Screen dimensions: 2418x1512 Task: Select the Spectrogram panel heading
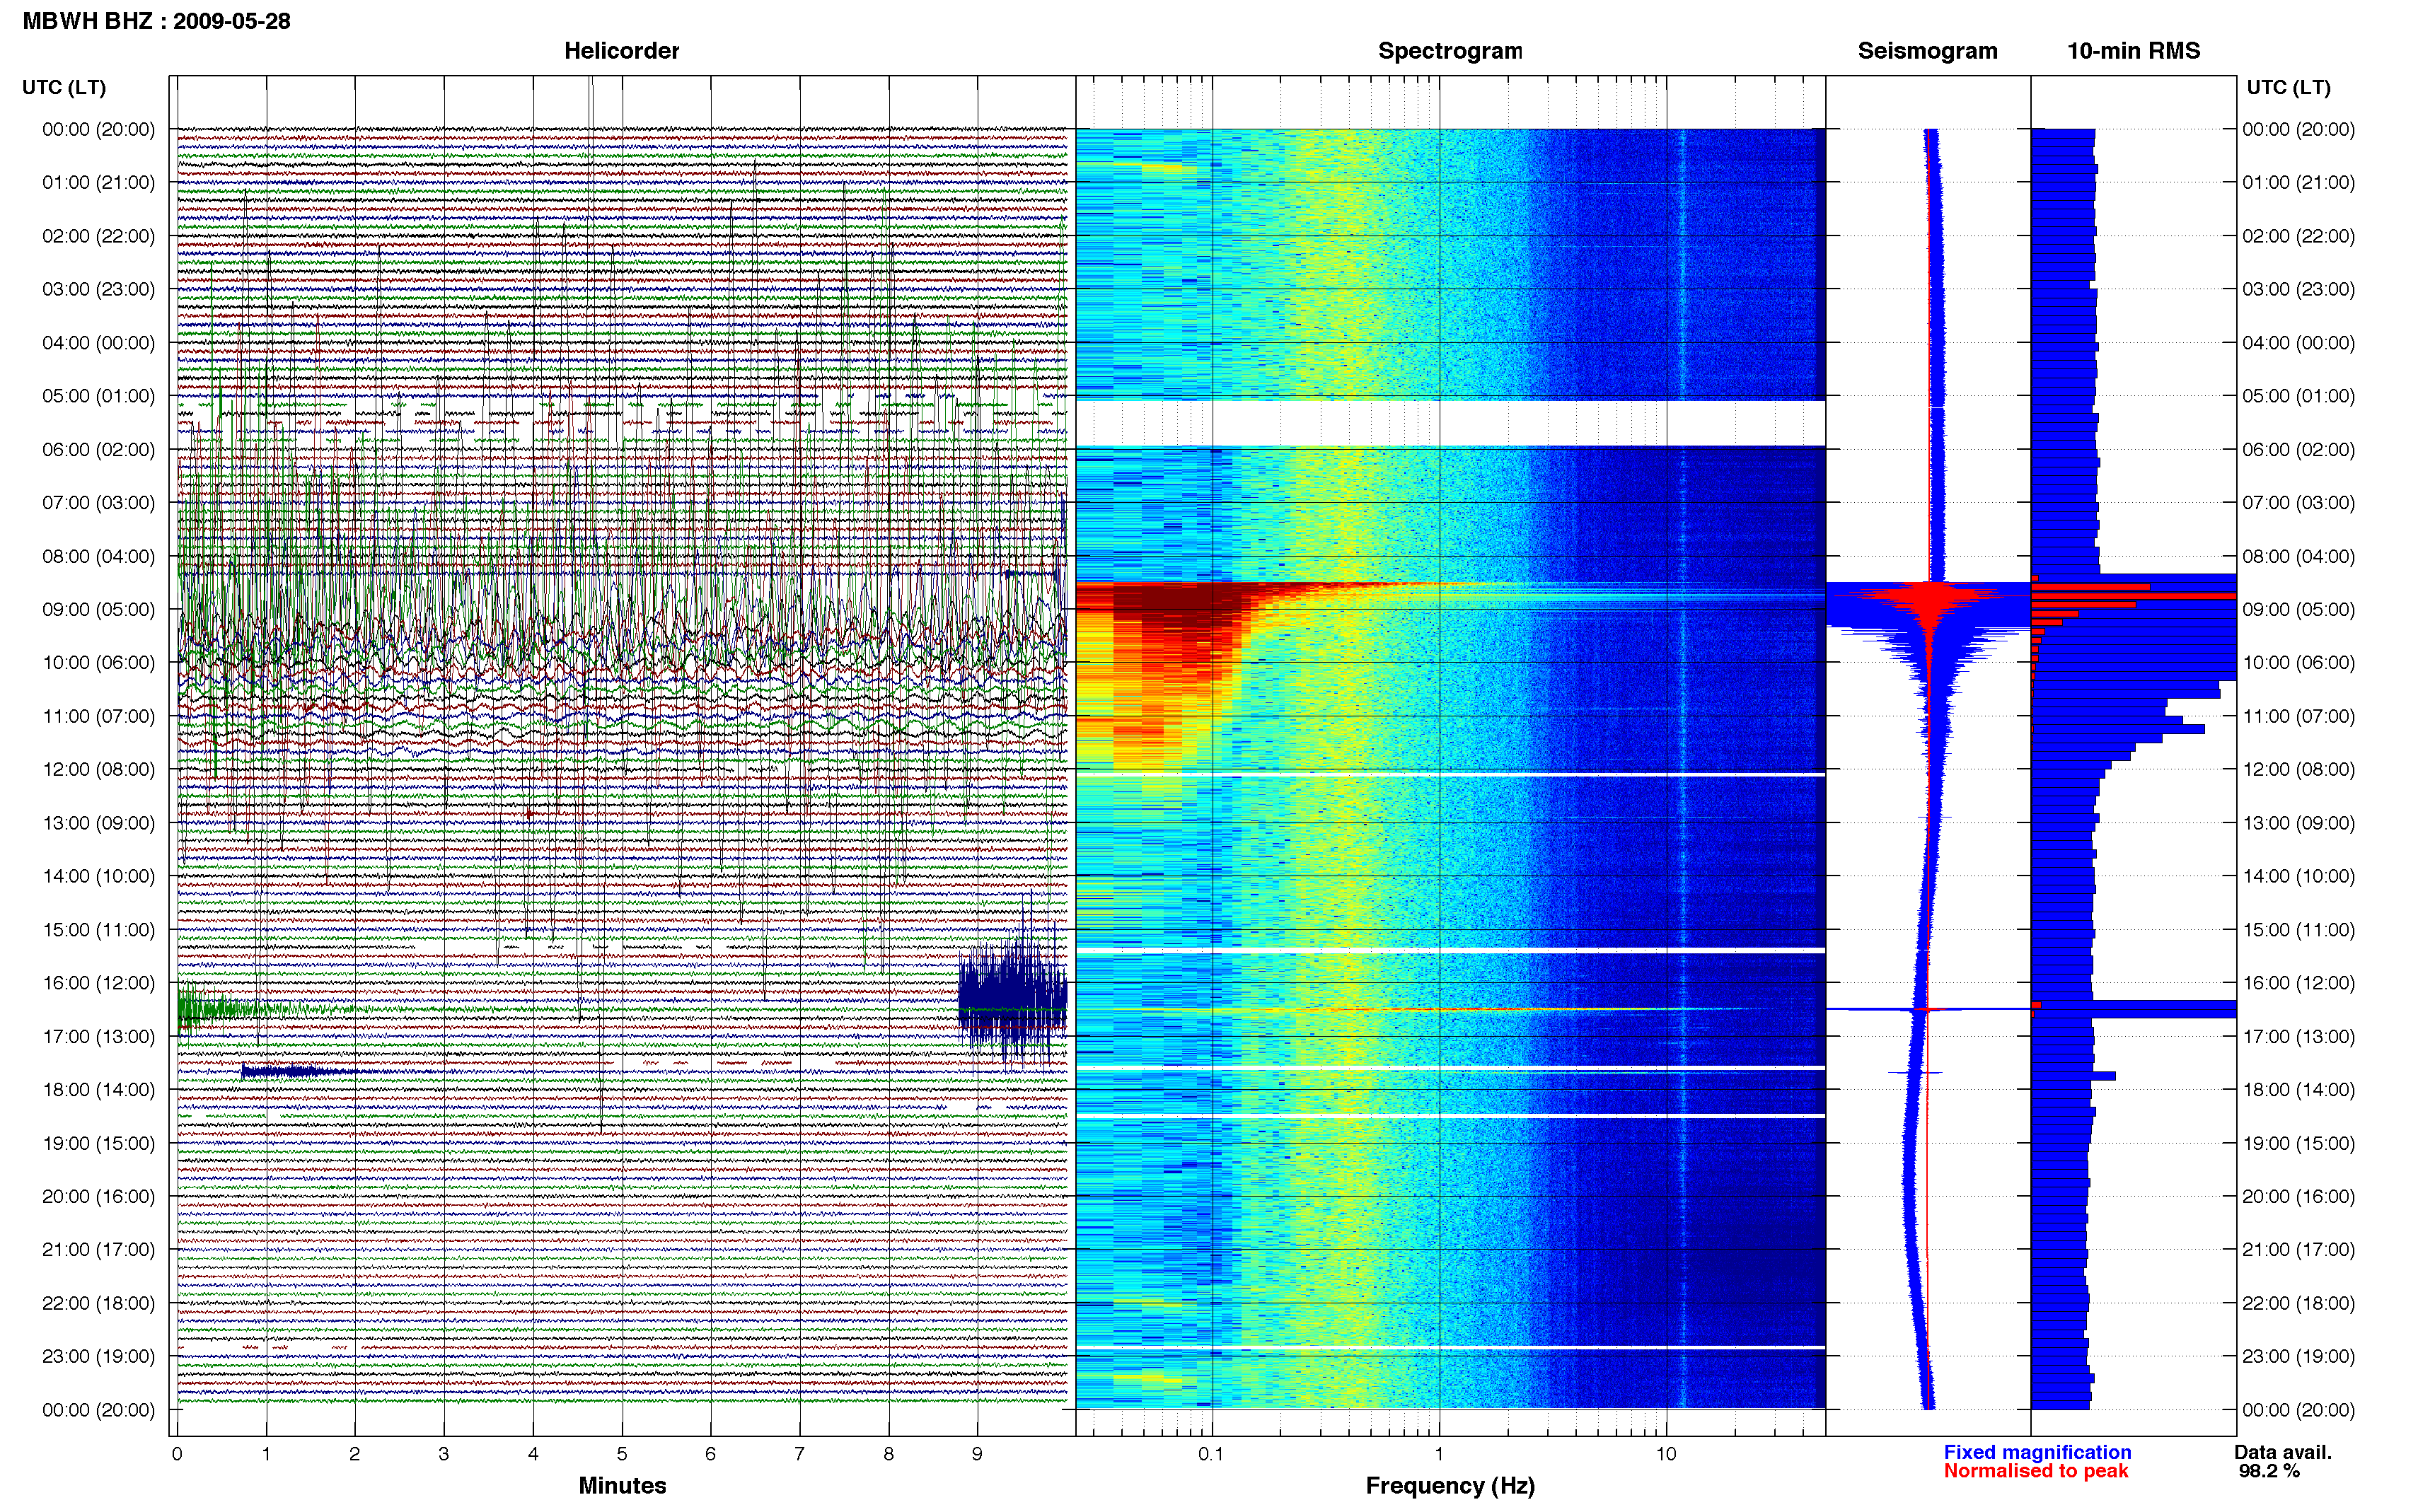1449,51
